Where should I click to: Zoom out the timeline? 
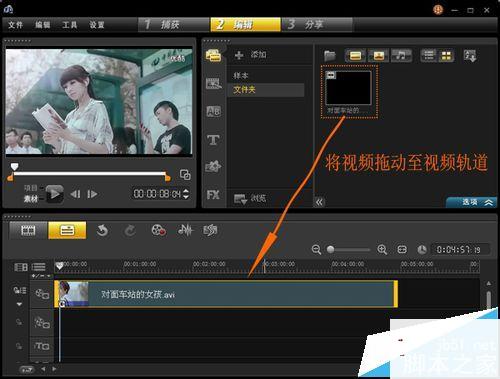click(x=316, y=249)
